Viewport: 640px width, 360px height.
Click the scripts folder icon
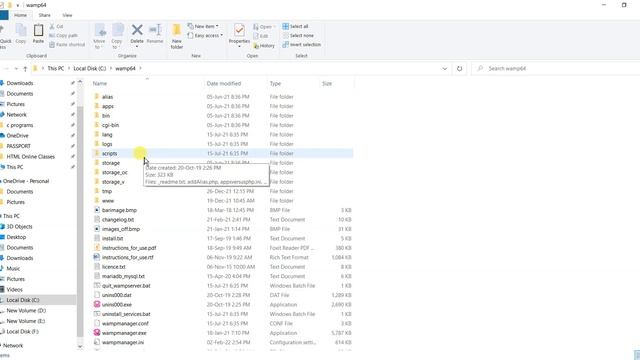pos(97,153)
